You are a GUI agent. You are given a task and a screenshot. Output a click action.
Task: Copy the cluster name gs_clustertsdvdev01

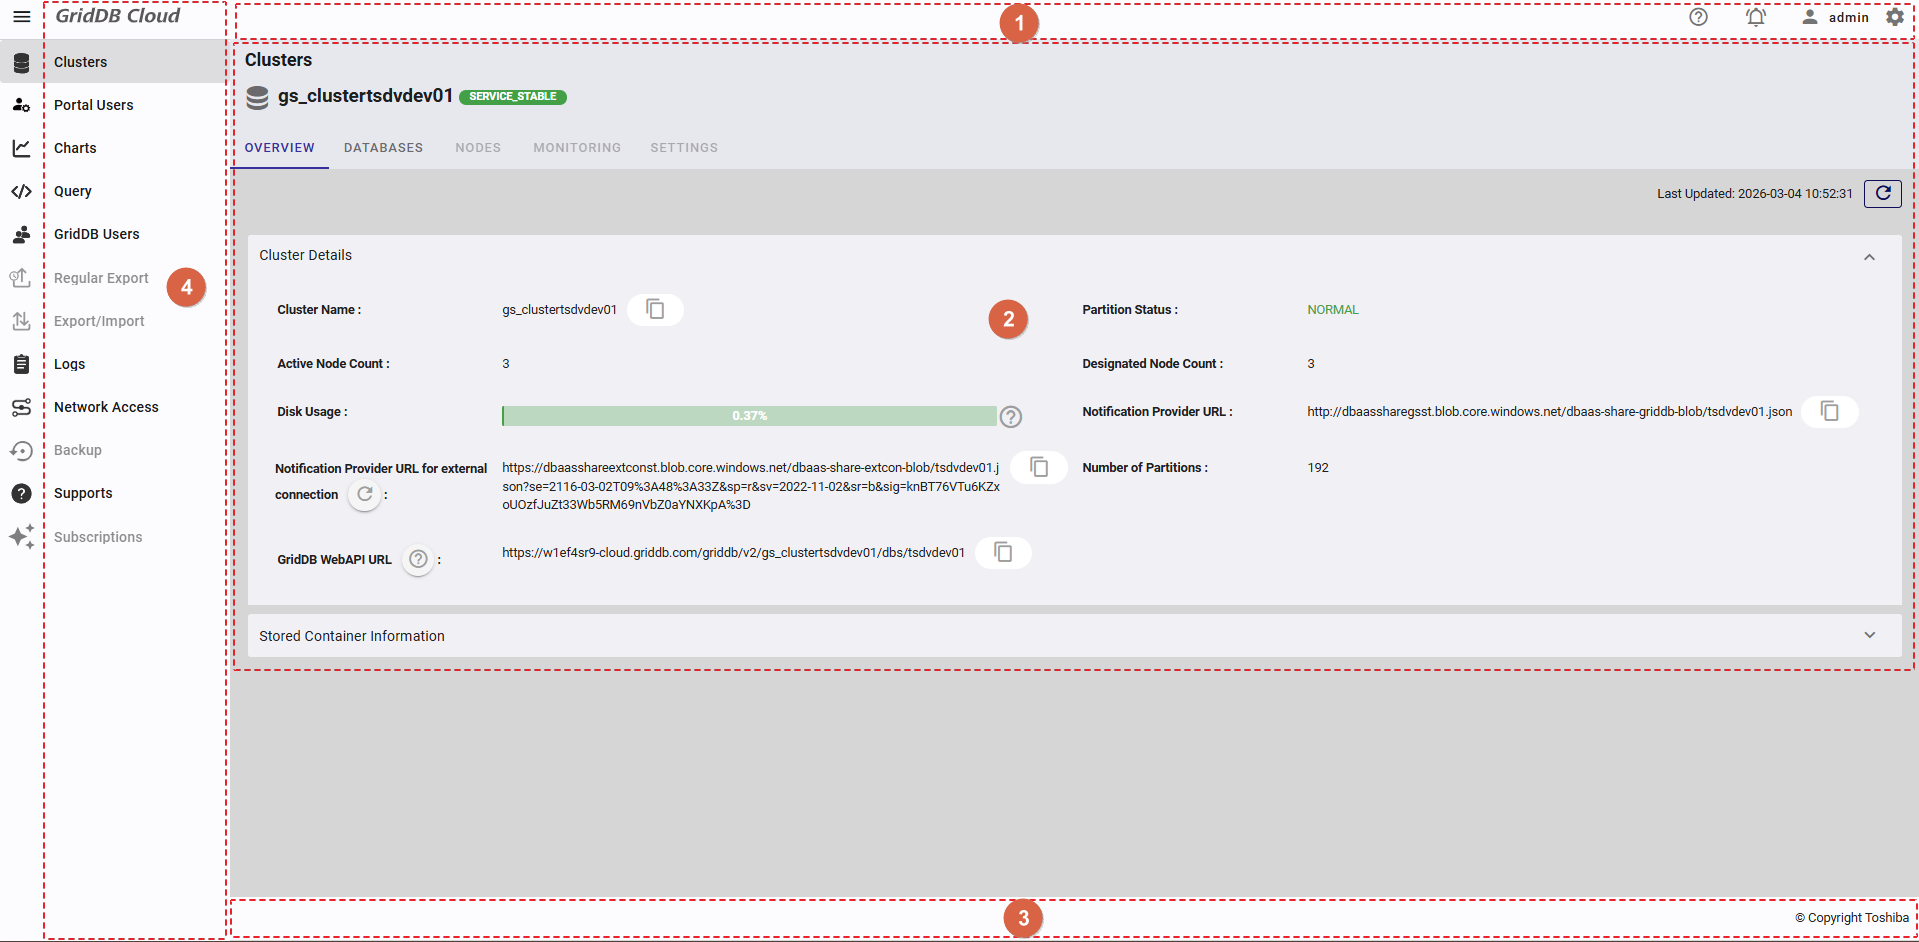tap(655, 310)
